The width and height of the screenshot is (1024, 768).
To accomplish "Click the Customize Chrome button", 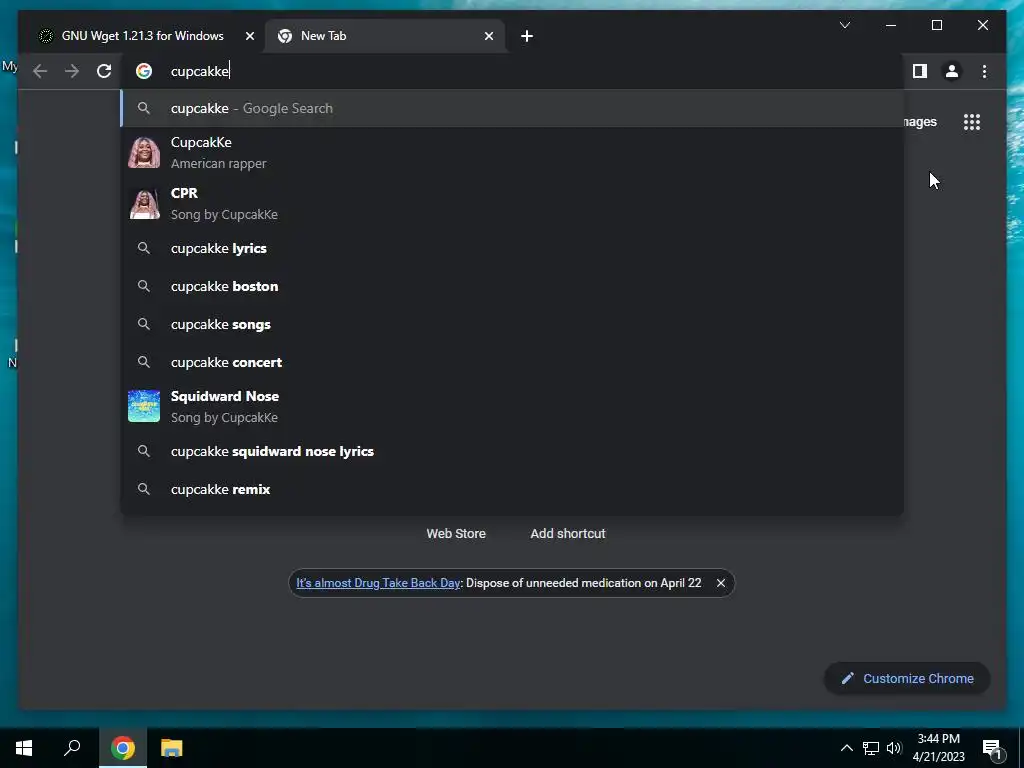I will (x=907, y=678).
